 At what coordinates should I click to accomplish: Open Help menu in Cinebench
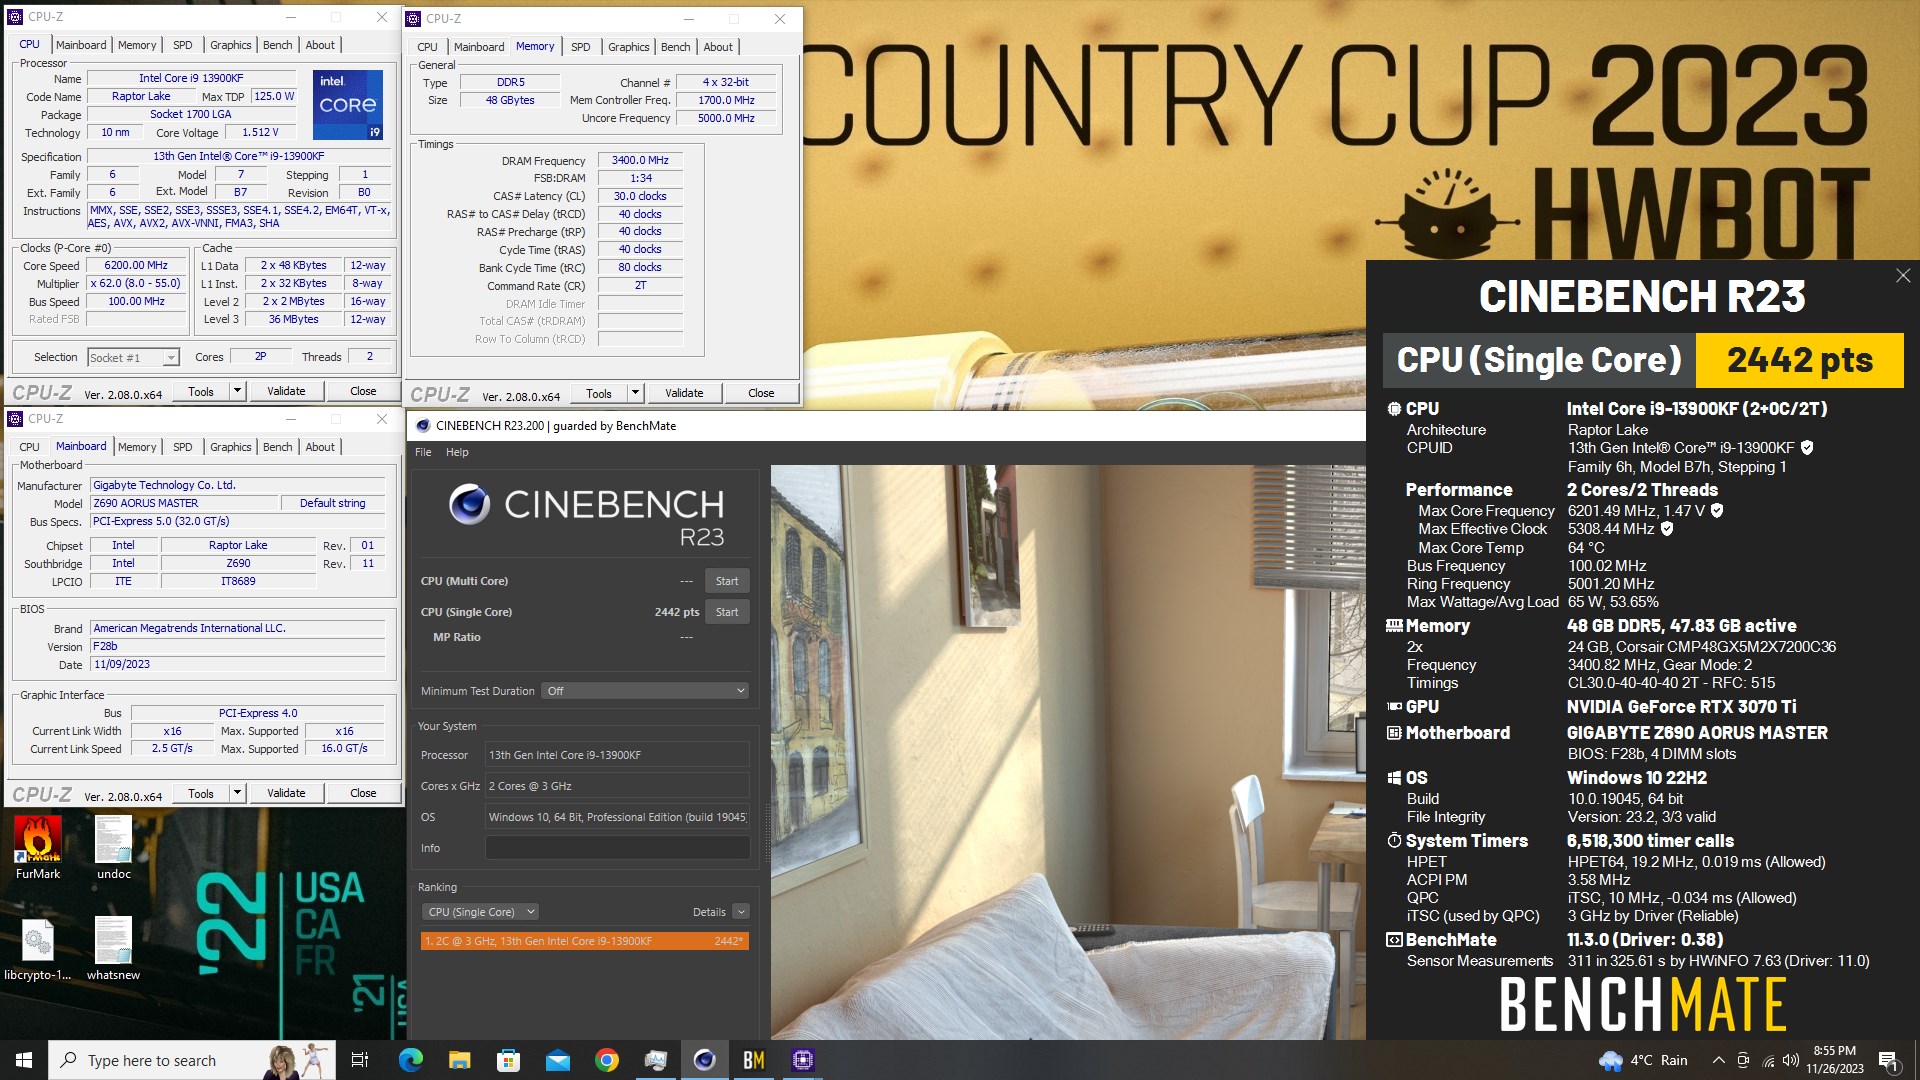pyautogui.click(x=457, y=452)
